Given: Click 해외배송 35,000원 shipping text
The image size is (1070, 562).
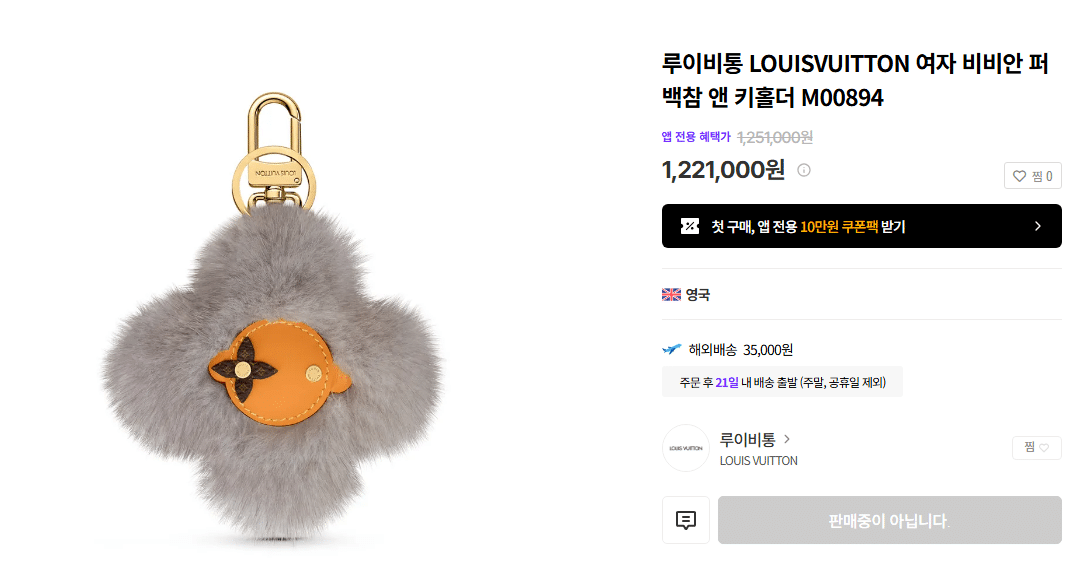Looking at the screenshot, I should click(740, 350).
